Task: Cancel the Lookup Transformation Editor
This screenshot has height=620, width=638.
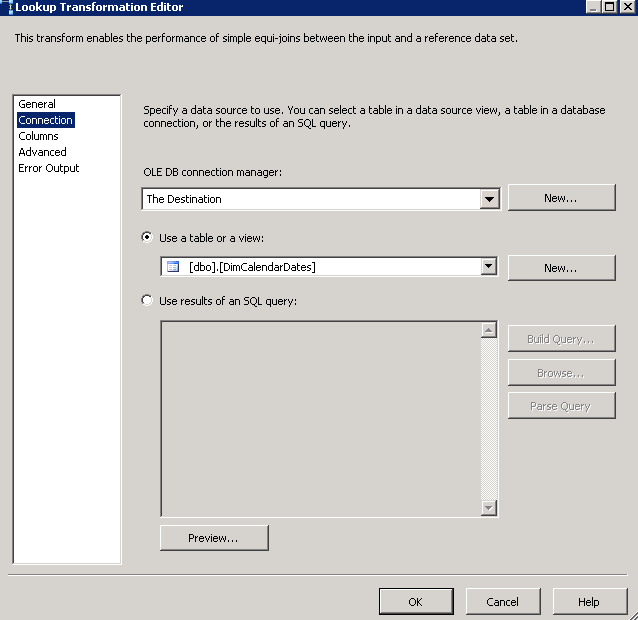Action: coord(502,602)
